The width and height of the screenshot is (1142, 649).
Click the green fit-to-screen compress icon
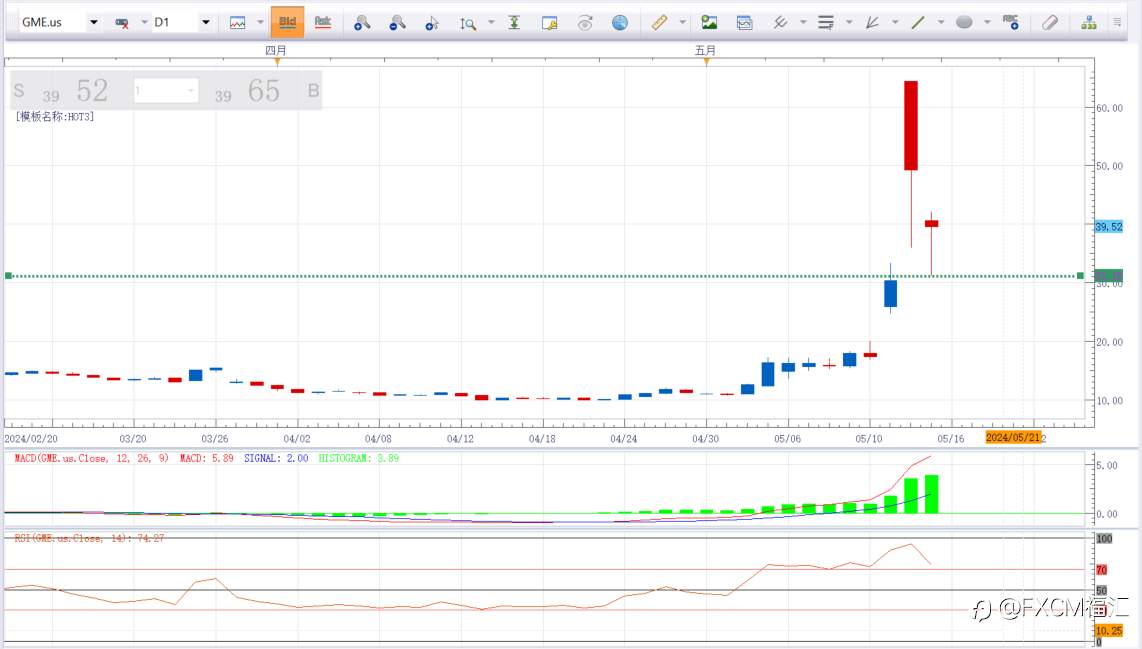514,23
